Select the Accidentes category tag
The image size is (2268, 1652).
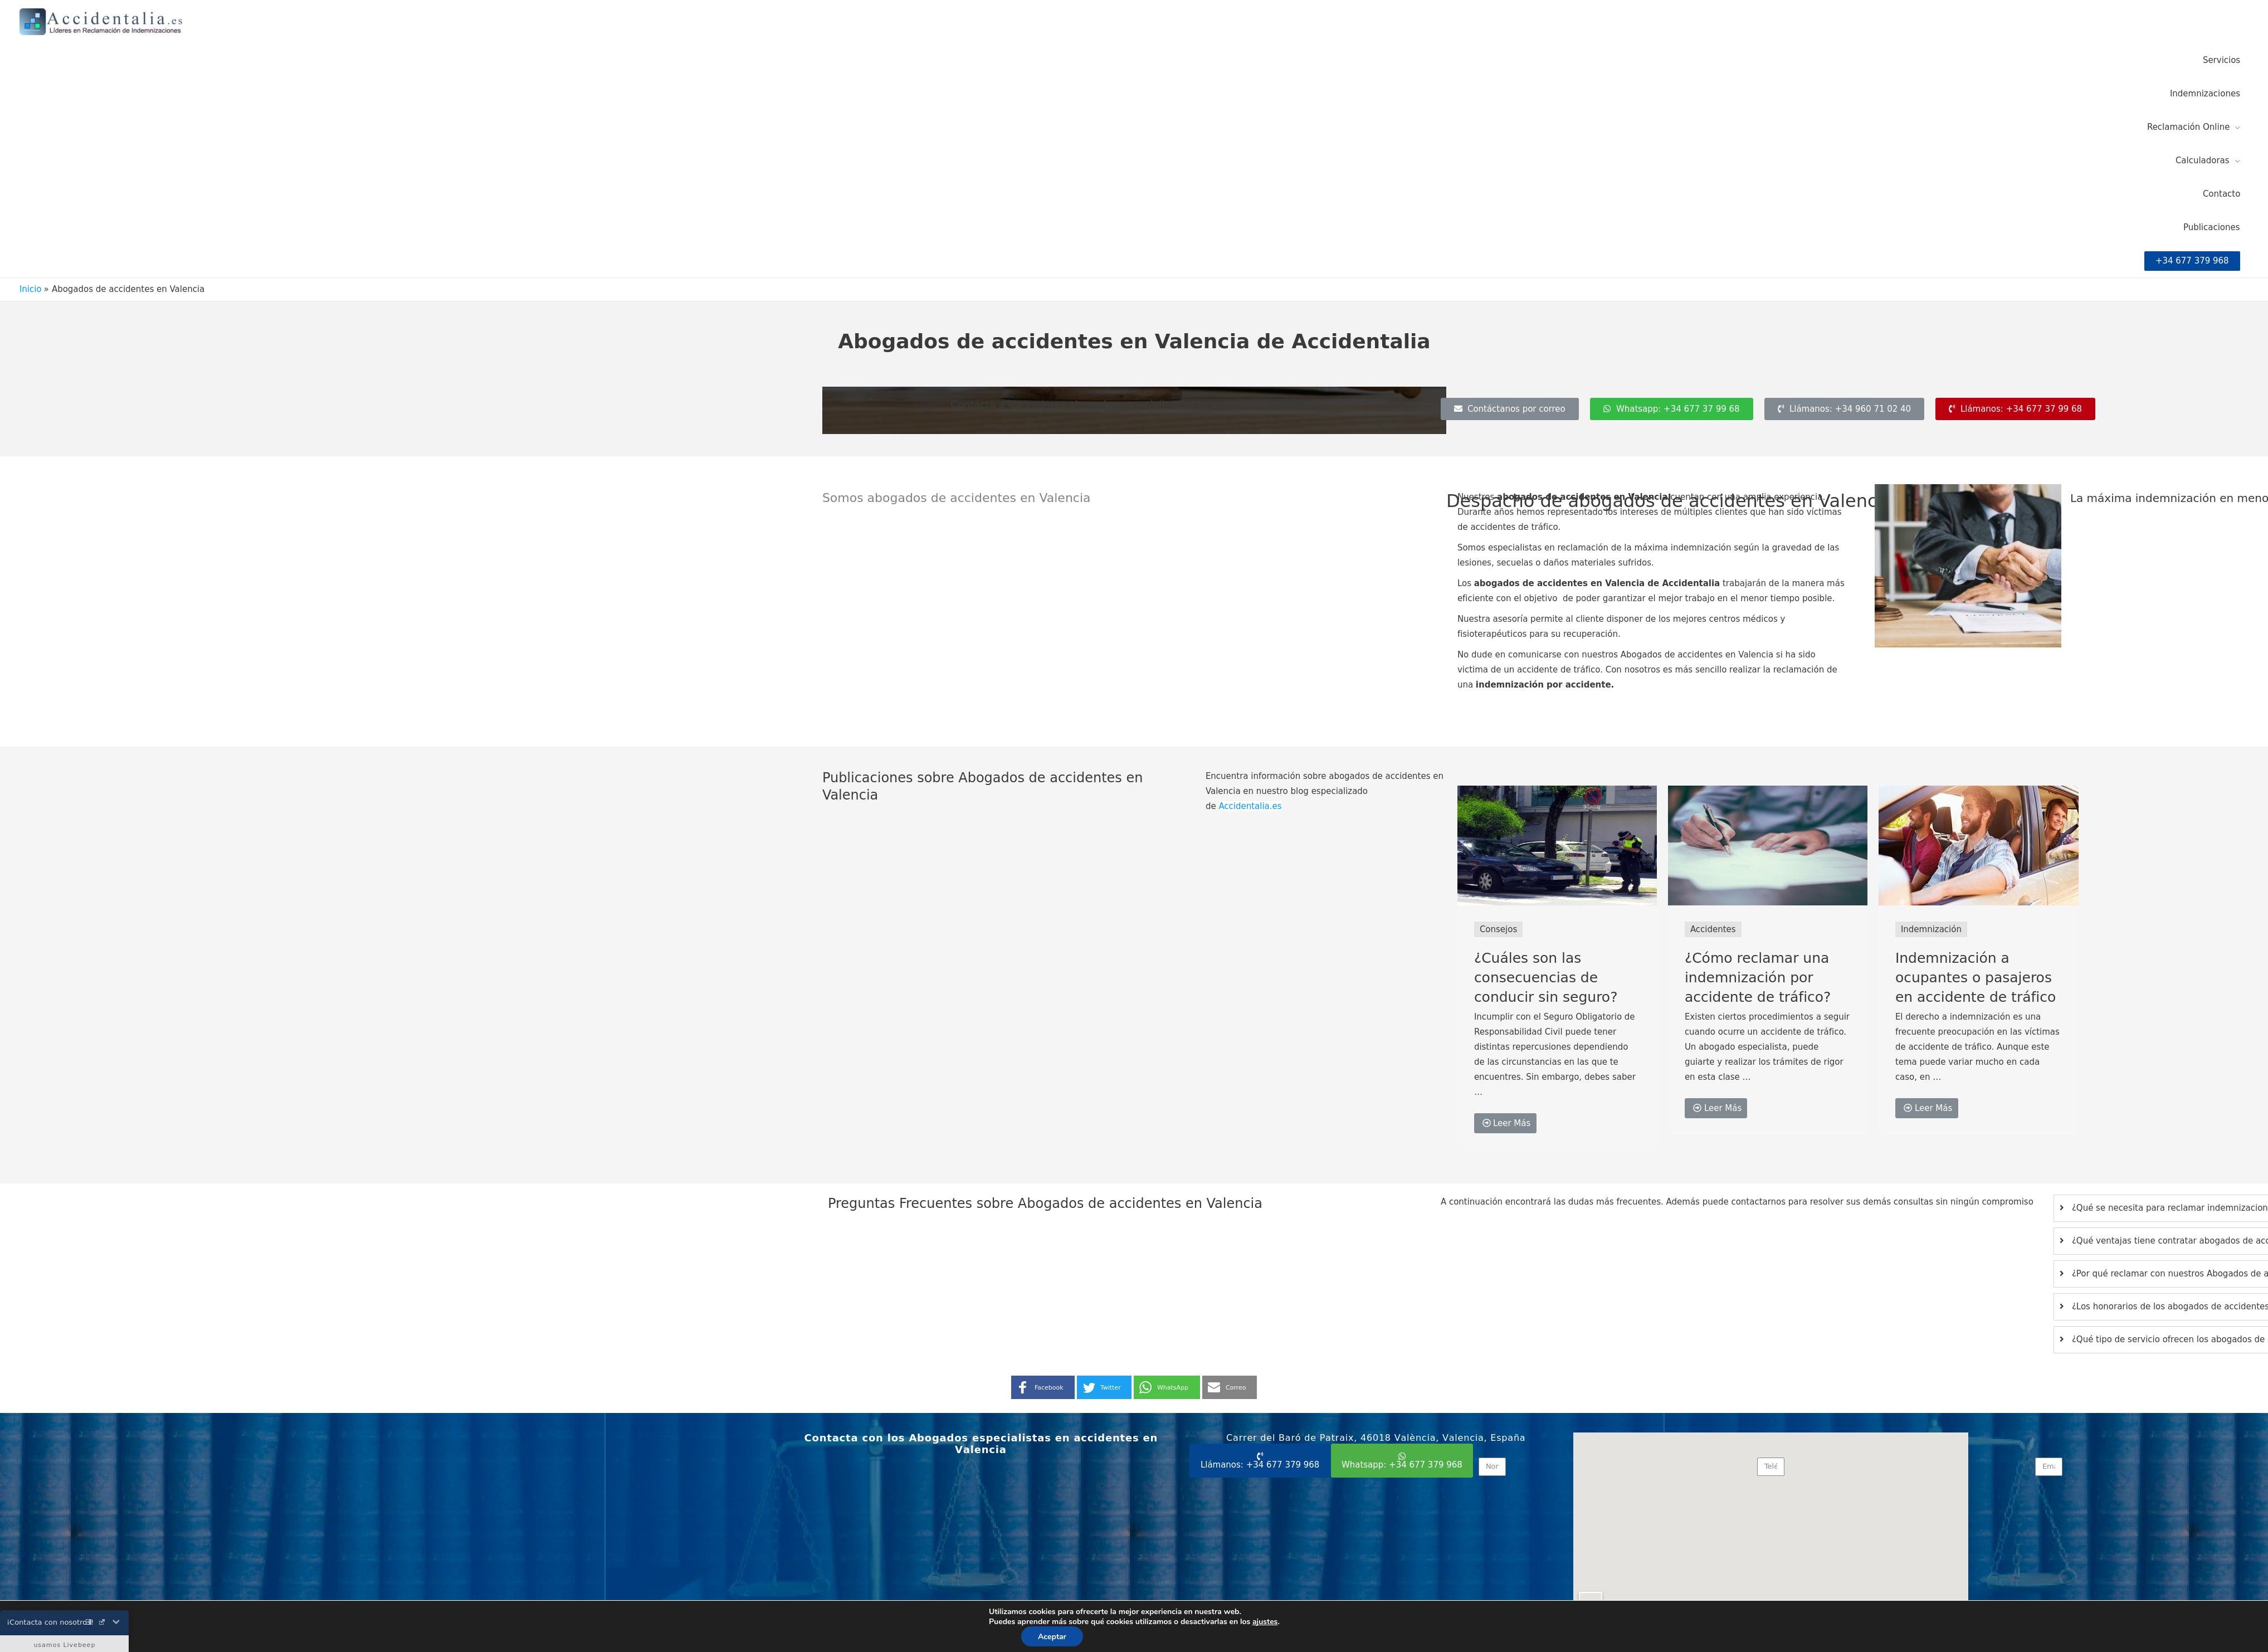pyautogui.click(x=1712, y=929)
